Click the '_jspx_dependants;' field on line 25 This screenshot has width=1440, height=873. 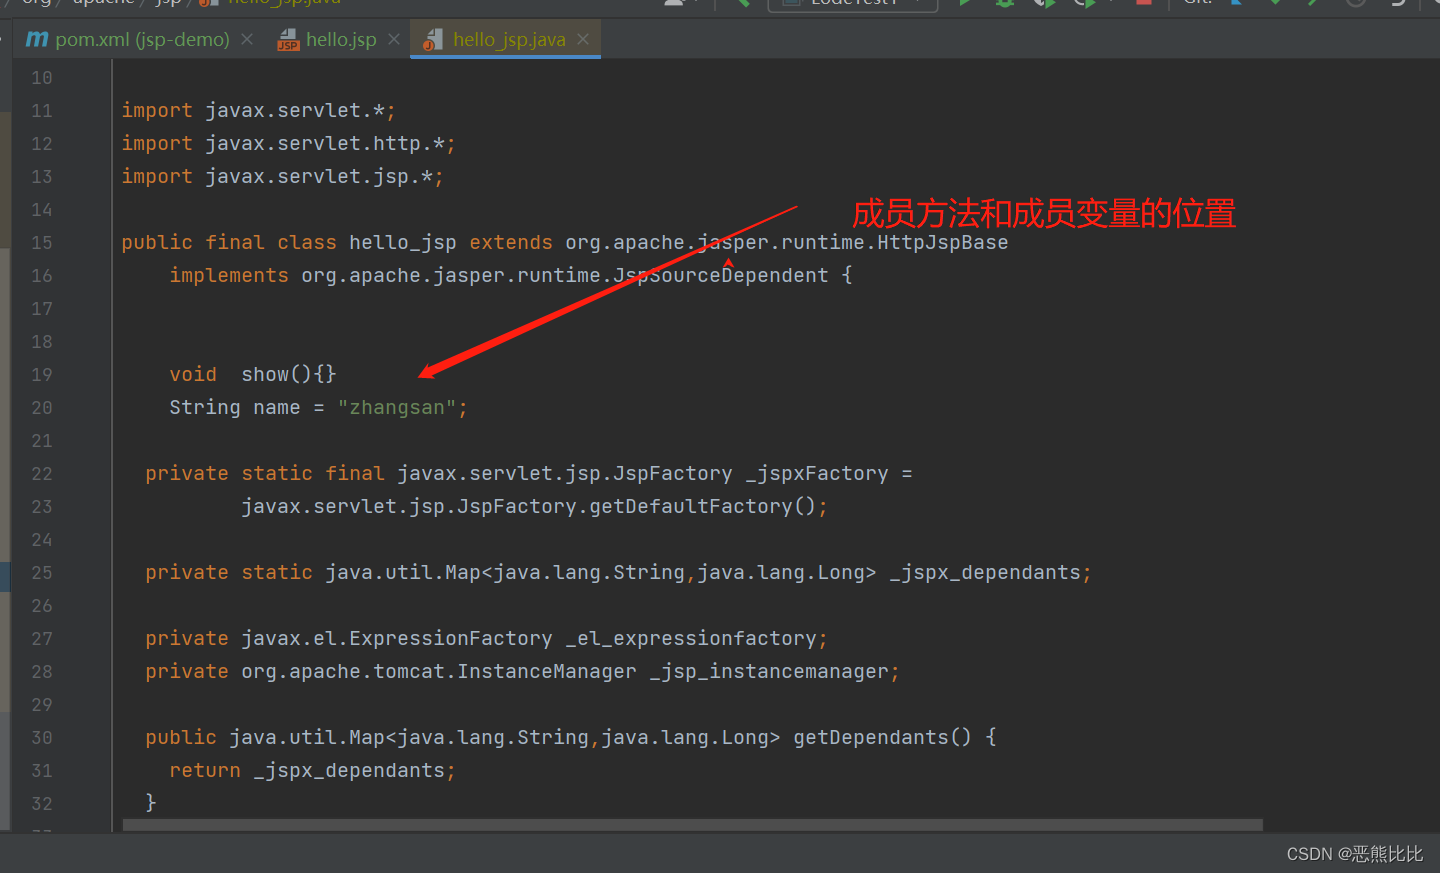coord(991,573)
